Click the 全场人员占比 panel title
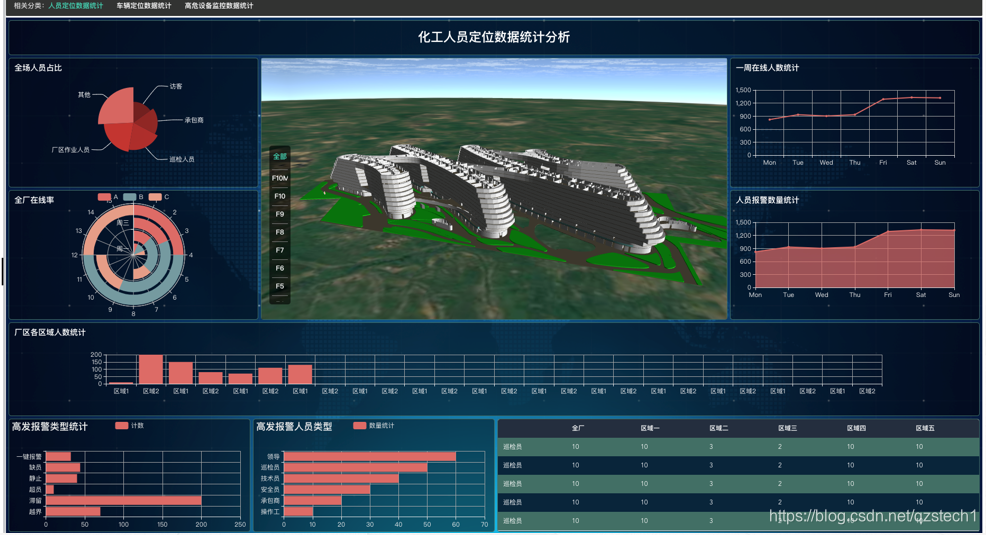This screenshot has width=986, height=535. click(x=38, y=68)
